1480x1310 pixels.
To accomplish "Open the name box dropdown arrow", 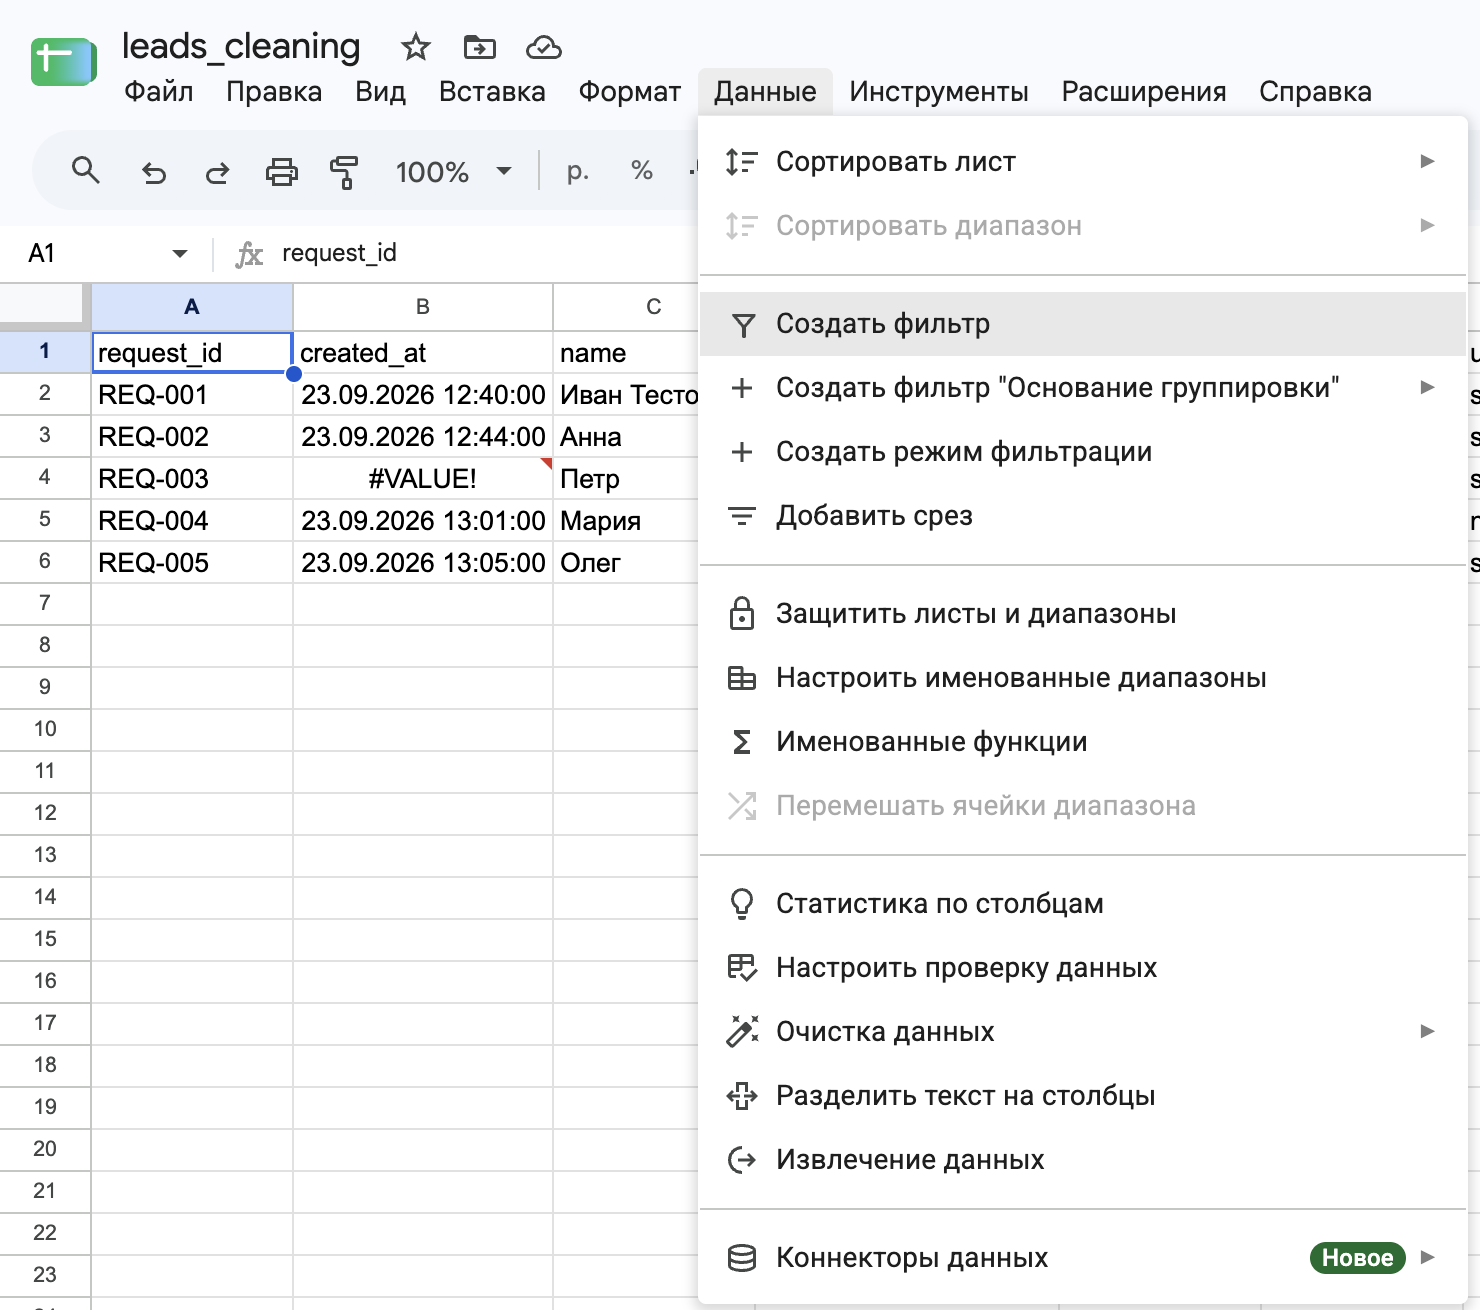I will coord(180,254).
